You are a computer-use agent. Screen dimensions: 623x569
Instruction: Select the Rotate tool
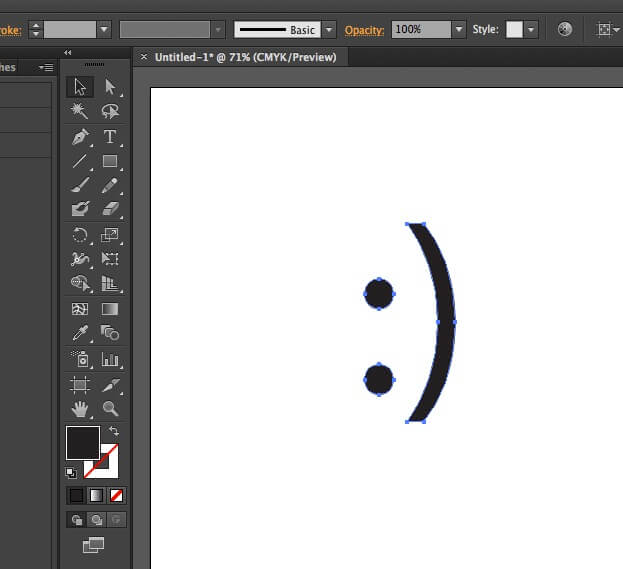point(80,235)
